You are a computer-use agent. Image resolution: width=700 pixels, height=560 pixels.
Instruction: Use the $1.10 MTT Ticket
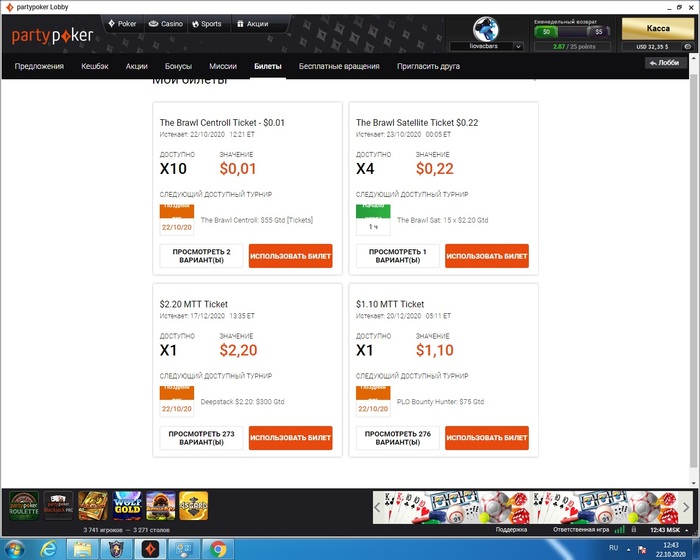(487, 438)
